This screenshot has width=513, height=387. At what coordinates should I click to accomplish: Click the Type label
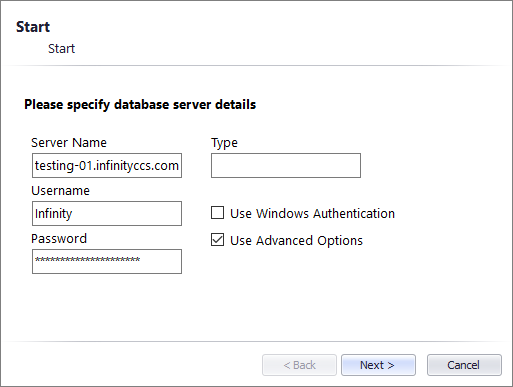click(224, 143)
